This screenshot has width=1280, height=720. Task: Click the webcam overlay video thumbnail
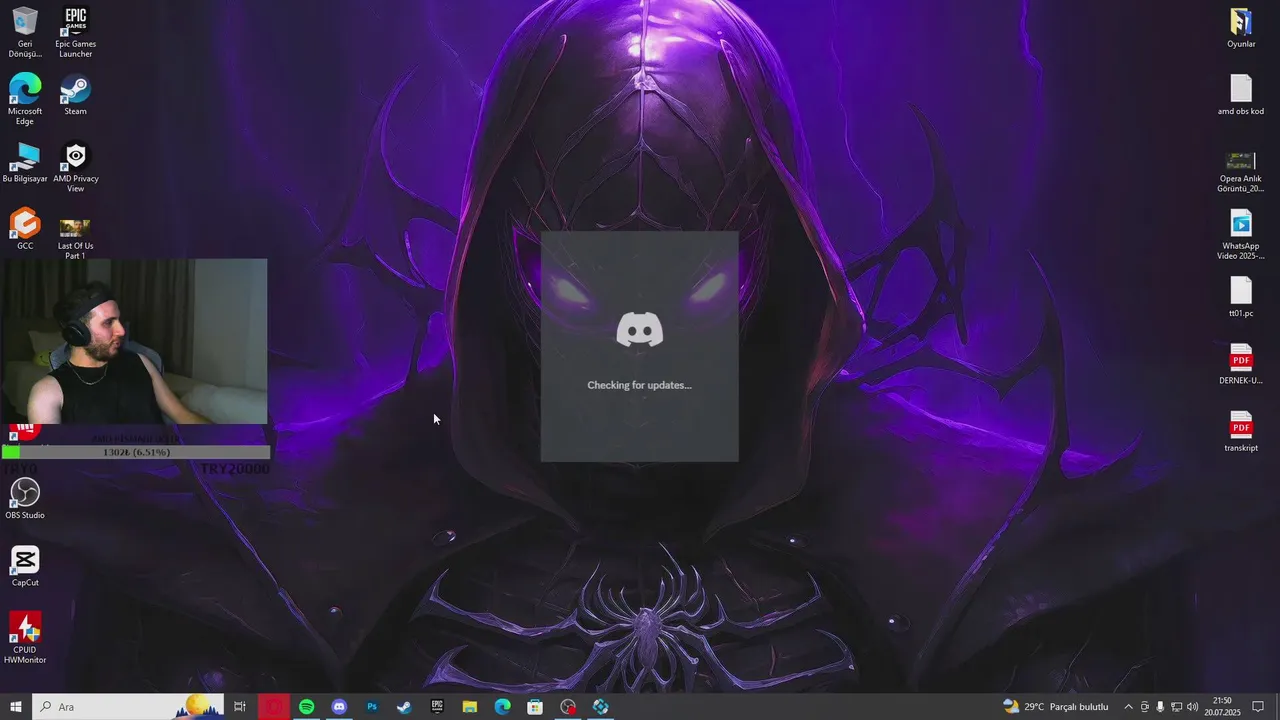134,341
